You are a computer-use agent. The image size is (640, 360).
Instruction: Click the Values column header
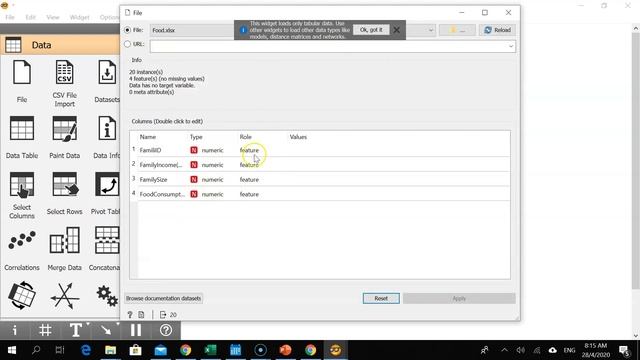pos(298,137)
